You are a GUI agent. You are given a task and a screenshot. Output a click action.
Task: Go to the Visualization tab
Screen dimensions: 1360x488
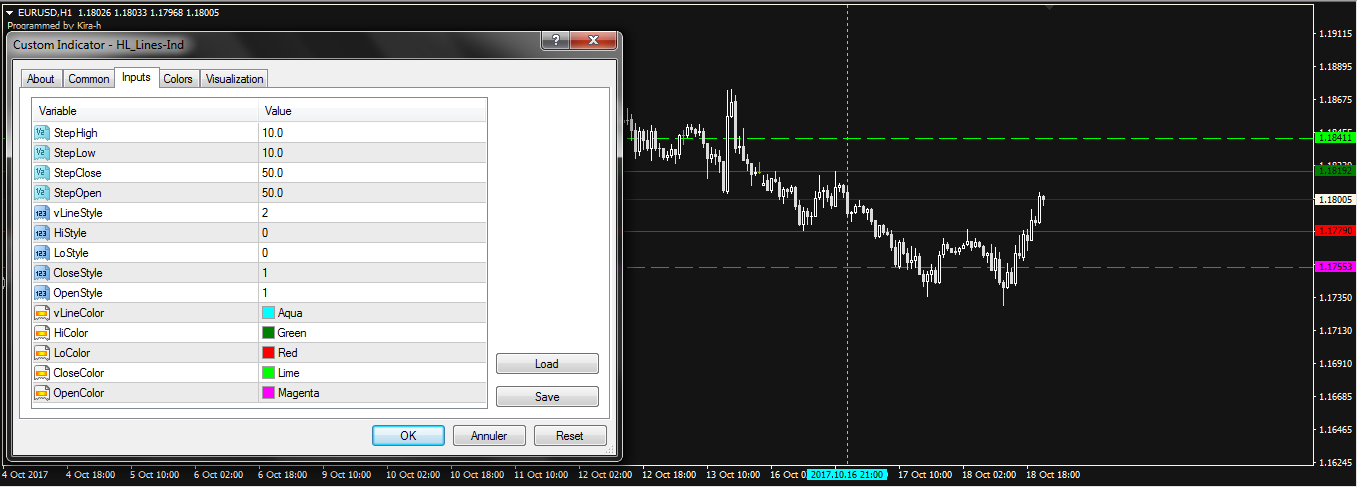point(235,79)
